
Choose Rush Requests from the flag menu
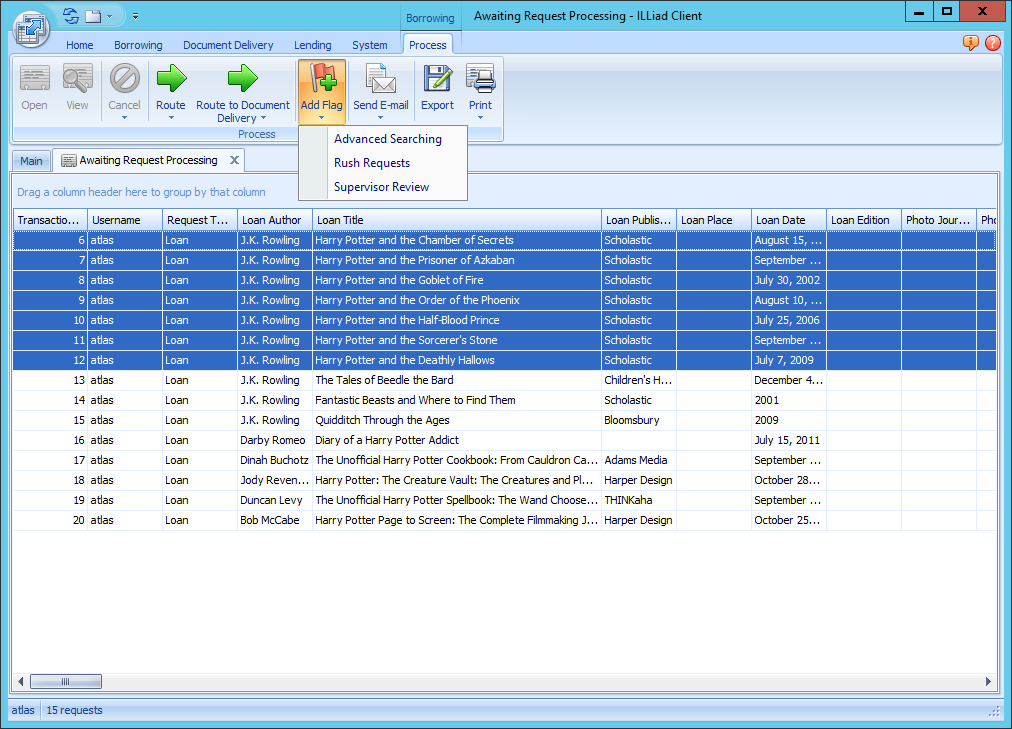click(371, 162)
